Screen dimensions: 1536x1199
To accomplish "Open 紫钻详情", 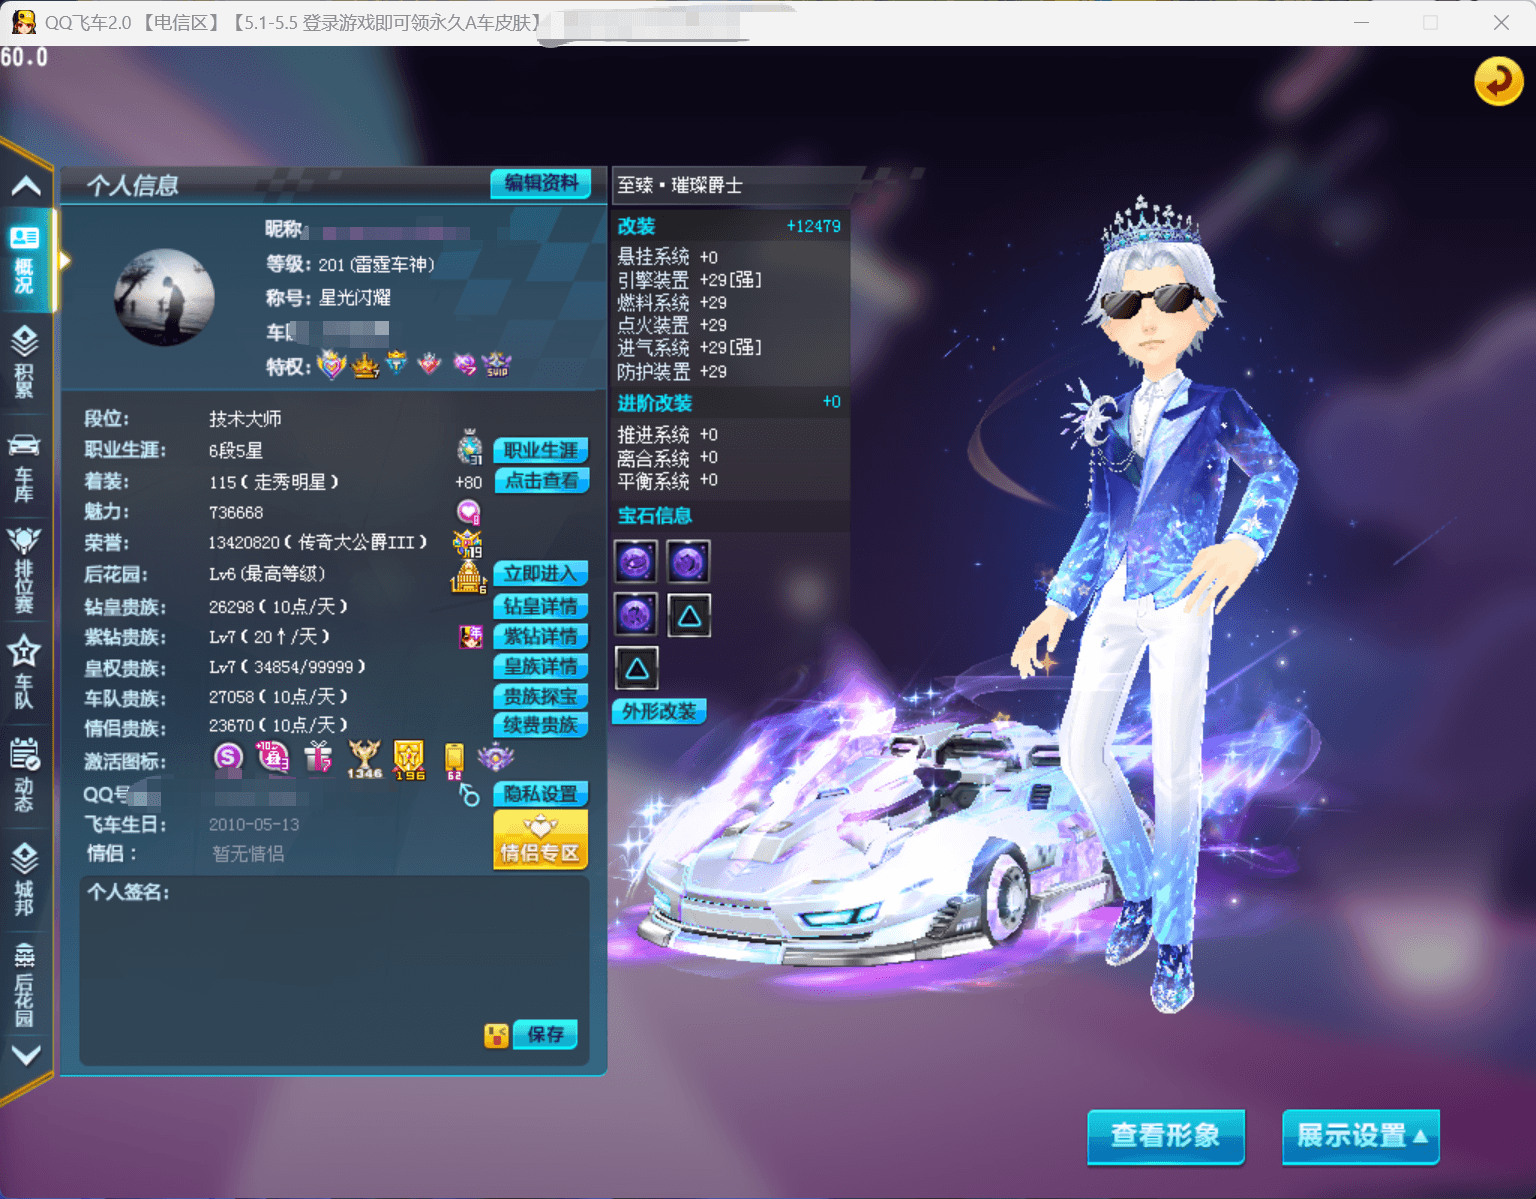I will coord(541,636).
